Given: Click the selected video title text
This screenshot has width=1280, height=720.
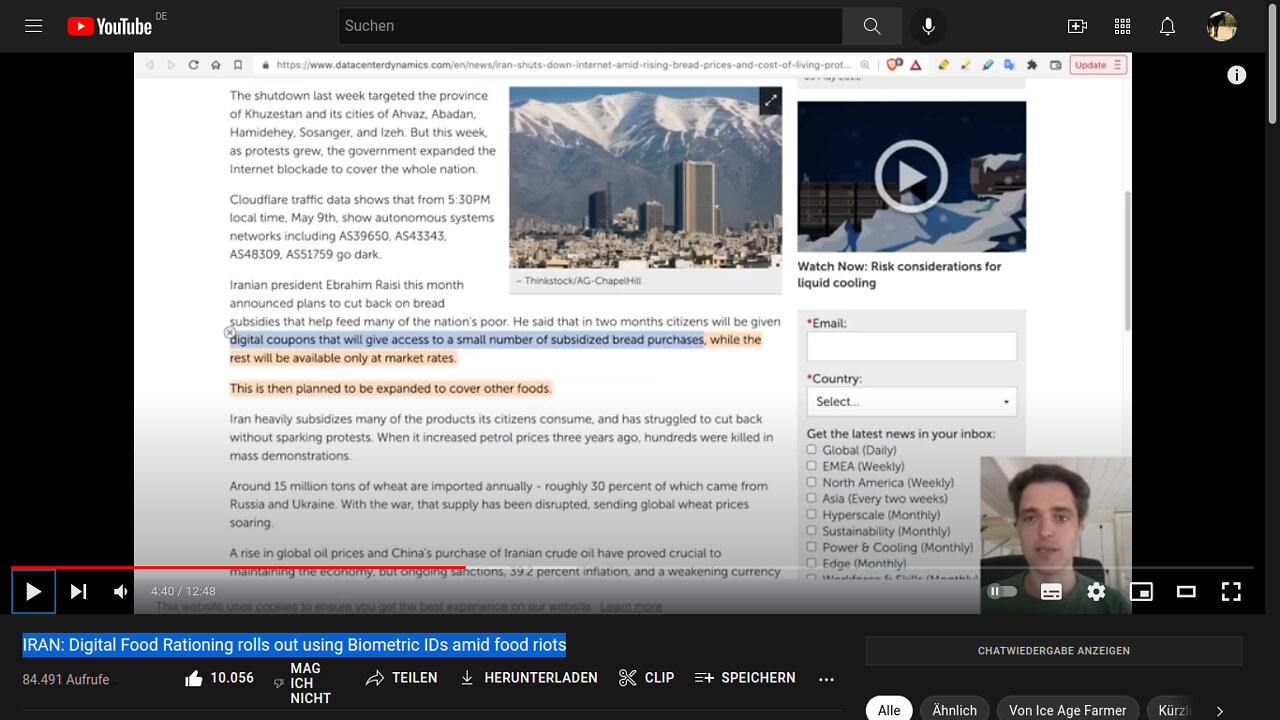Looking at the screenshot, I should coord(294,645).
